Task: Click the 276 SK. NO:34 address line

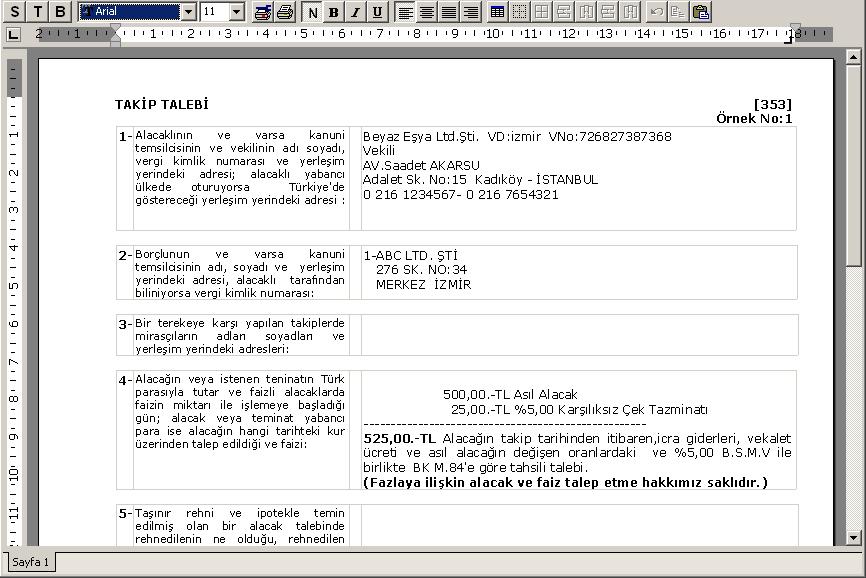Action: pyautogui.click(x=421, y=270)
